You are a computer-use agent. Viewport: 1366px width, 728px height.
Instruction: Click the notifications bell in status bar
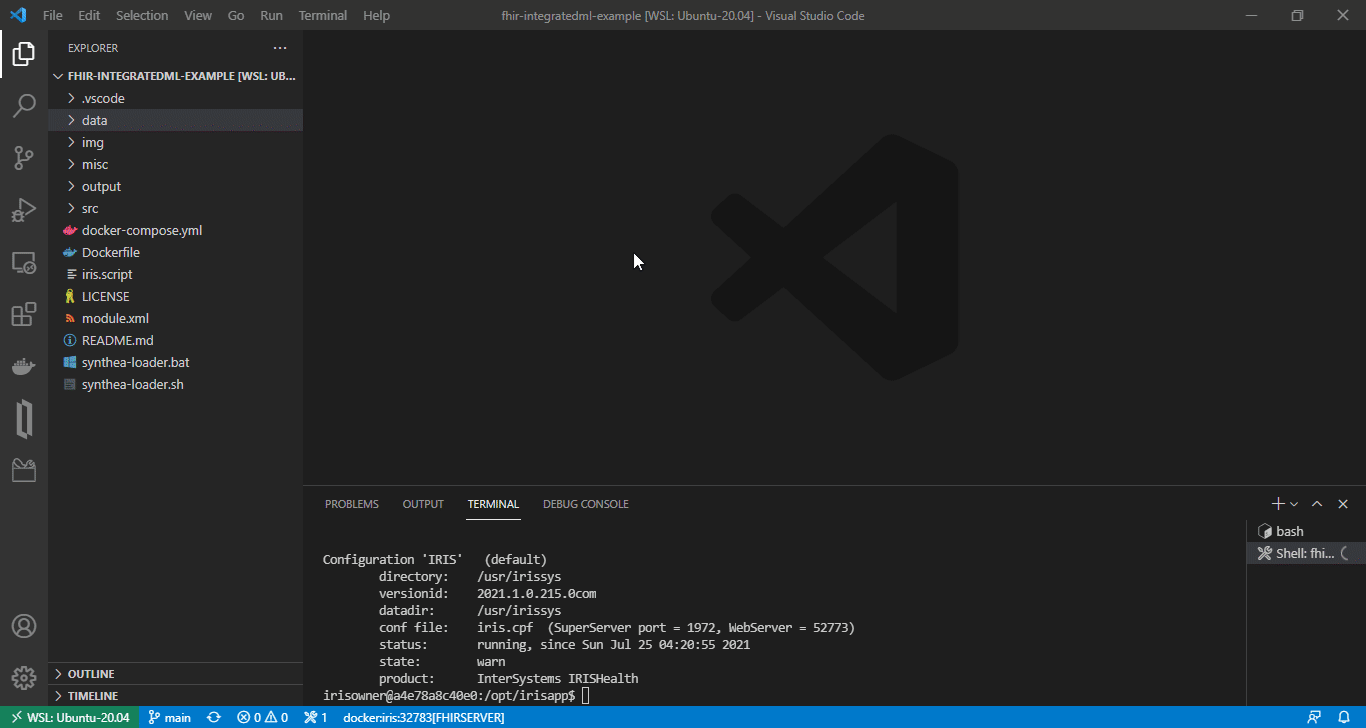pyautogui.click(x=1344, y=717)
